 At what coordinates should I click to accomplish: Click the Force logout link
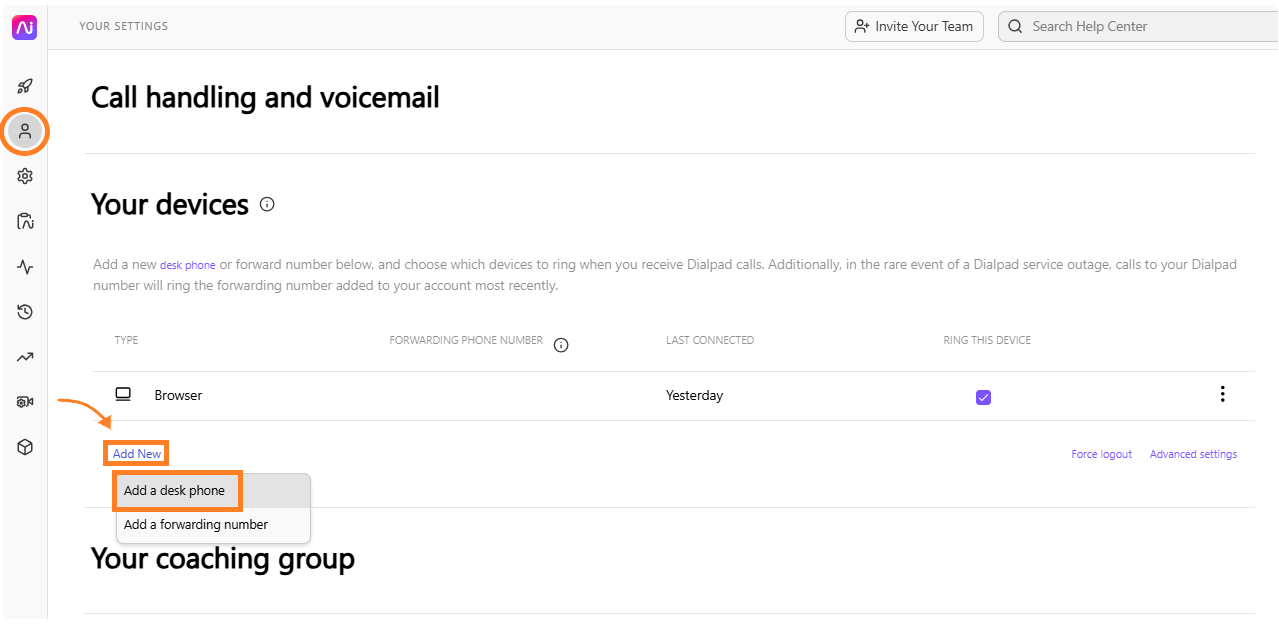(1101, 454)
